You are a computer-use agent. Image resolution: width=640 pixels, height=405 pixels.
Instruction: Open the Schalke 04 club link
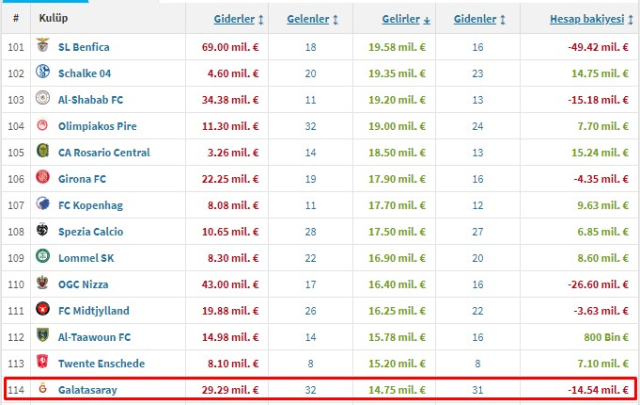coord(84,74)
